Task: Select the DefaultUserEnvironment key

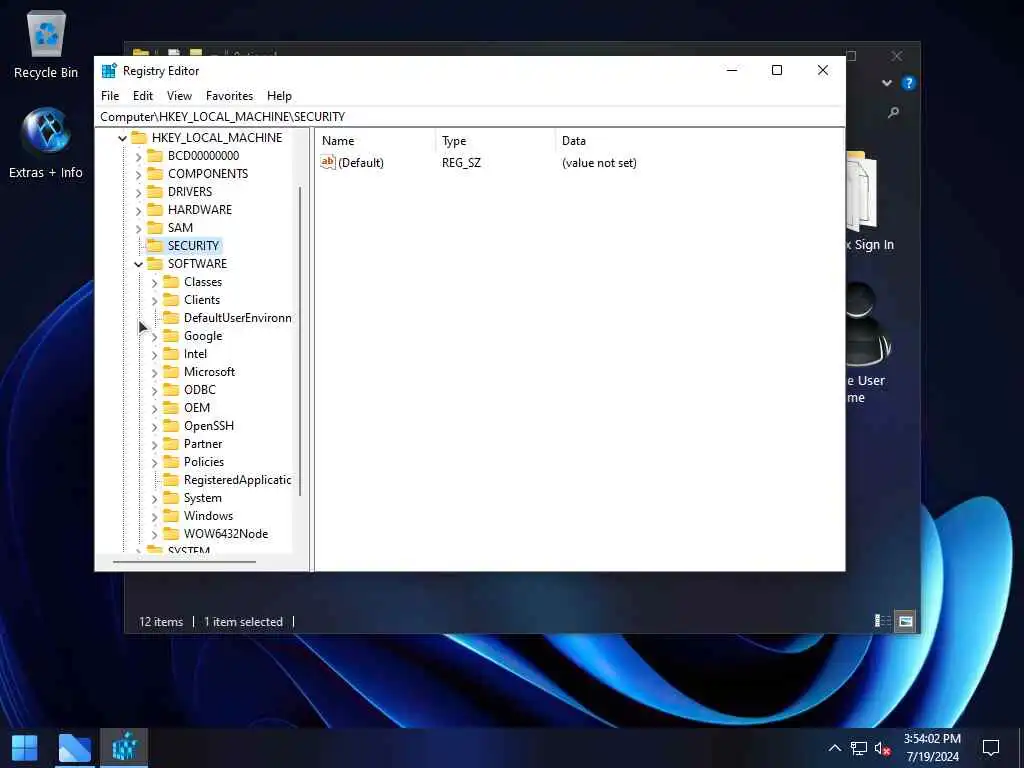Action: coord(238,318)
